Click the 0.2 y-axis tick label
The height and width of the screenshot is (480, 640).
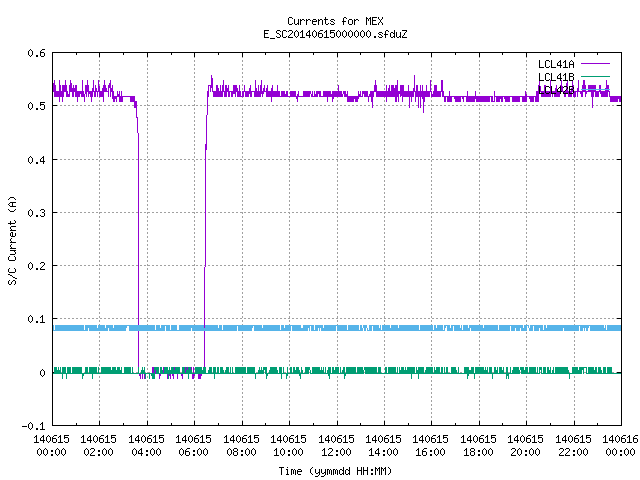click(36, 266)
